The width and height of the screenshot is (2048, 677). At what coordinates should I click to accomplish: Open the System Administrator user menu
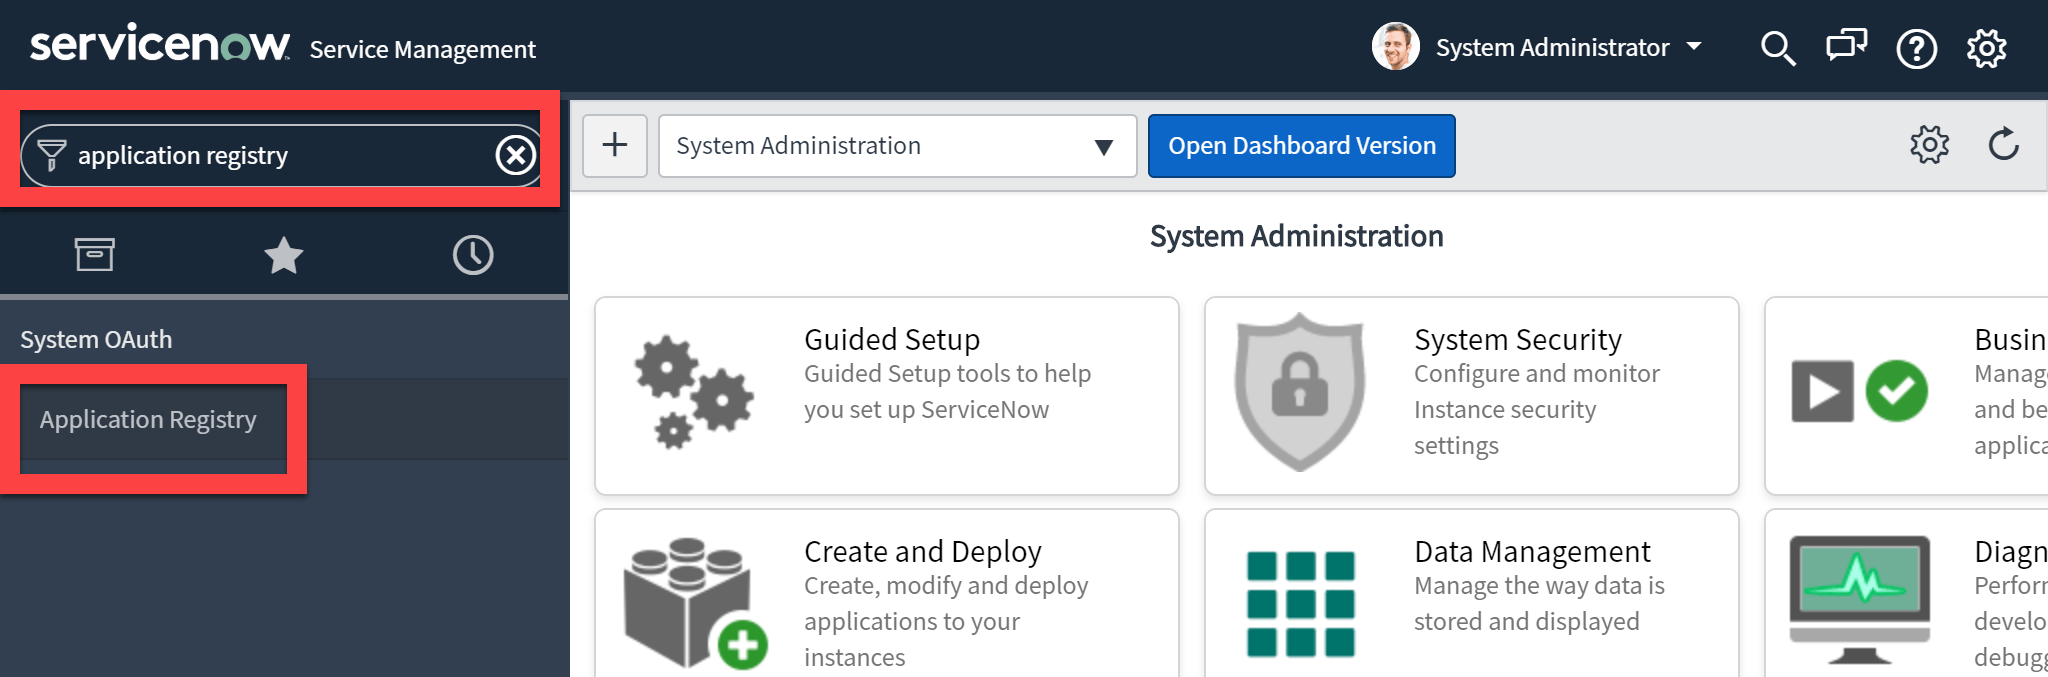tap(1567, 47)
